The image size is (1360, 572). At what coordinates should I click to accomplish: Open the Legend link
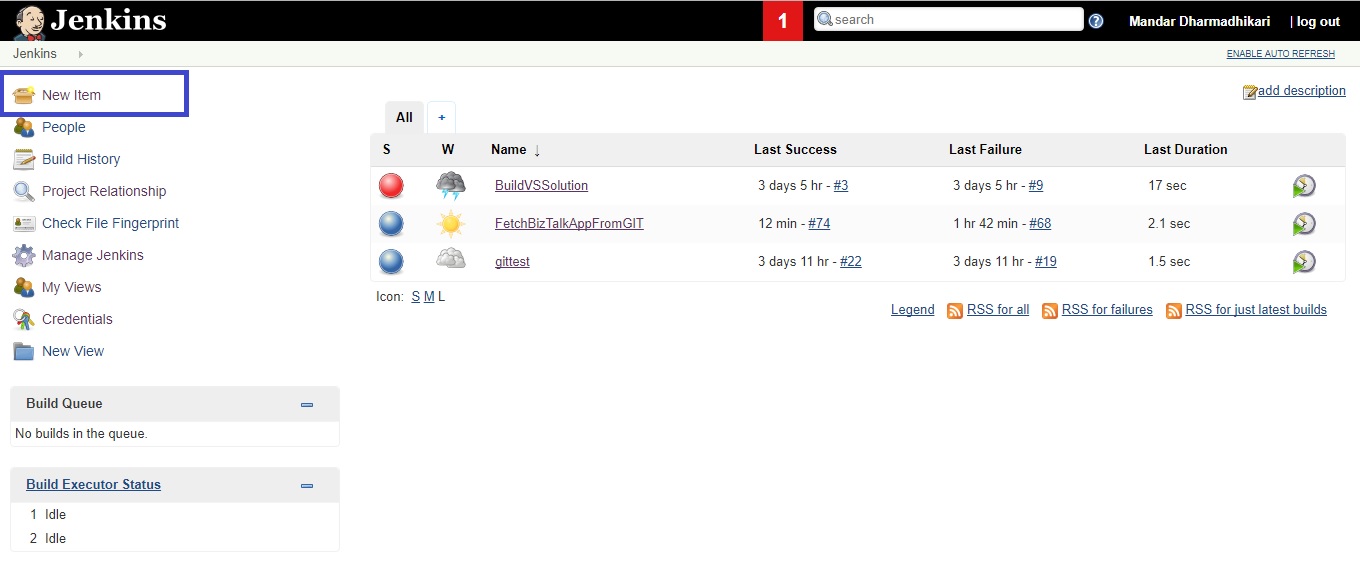click(912, 310)
